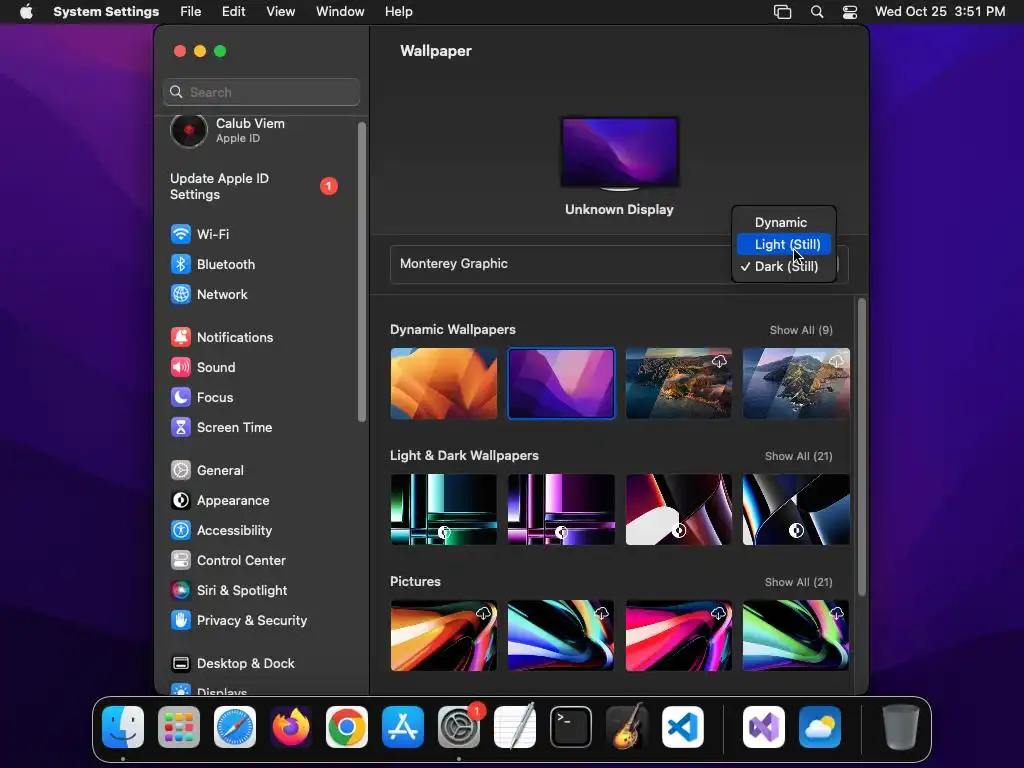Launch GarageBand from the Dock
This screenshot has width=1024, height=768.
627,727
